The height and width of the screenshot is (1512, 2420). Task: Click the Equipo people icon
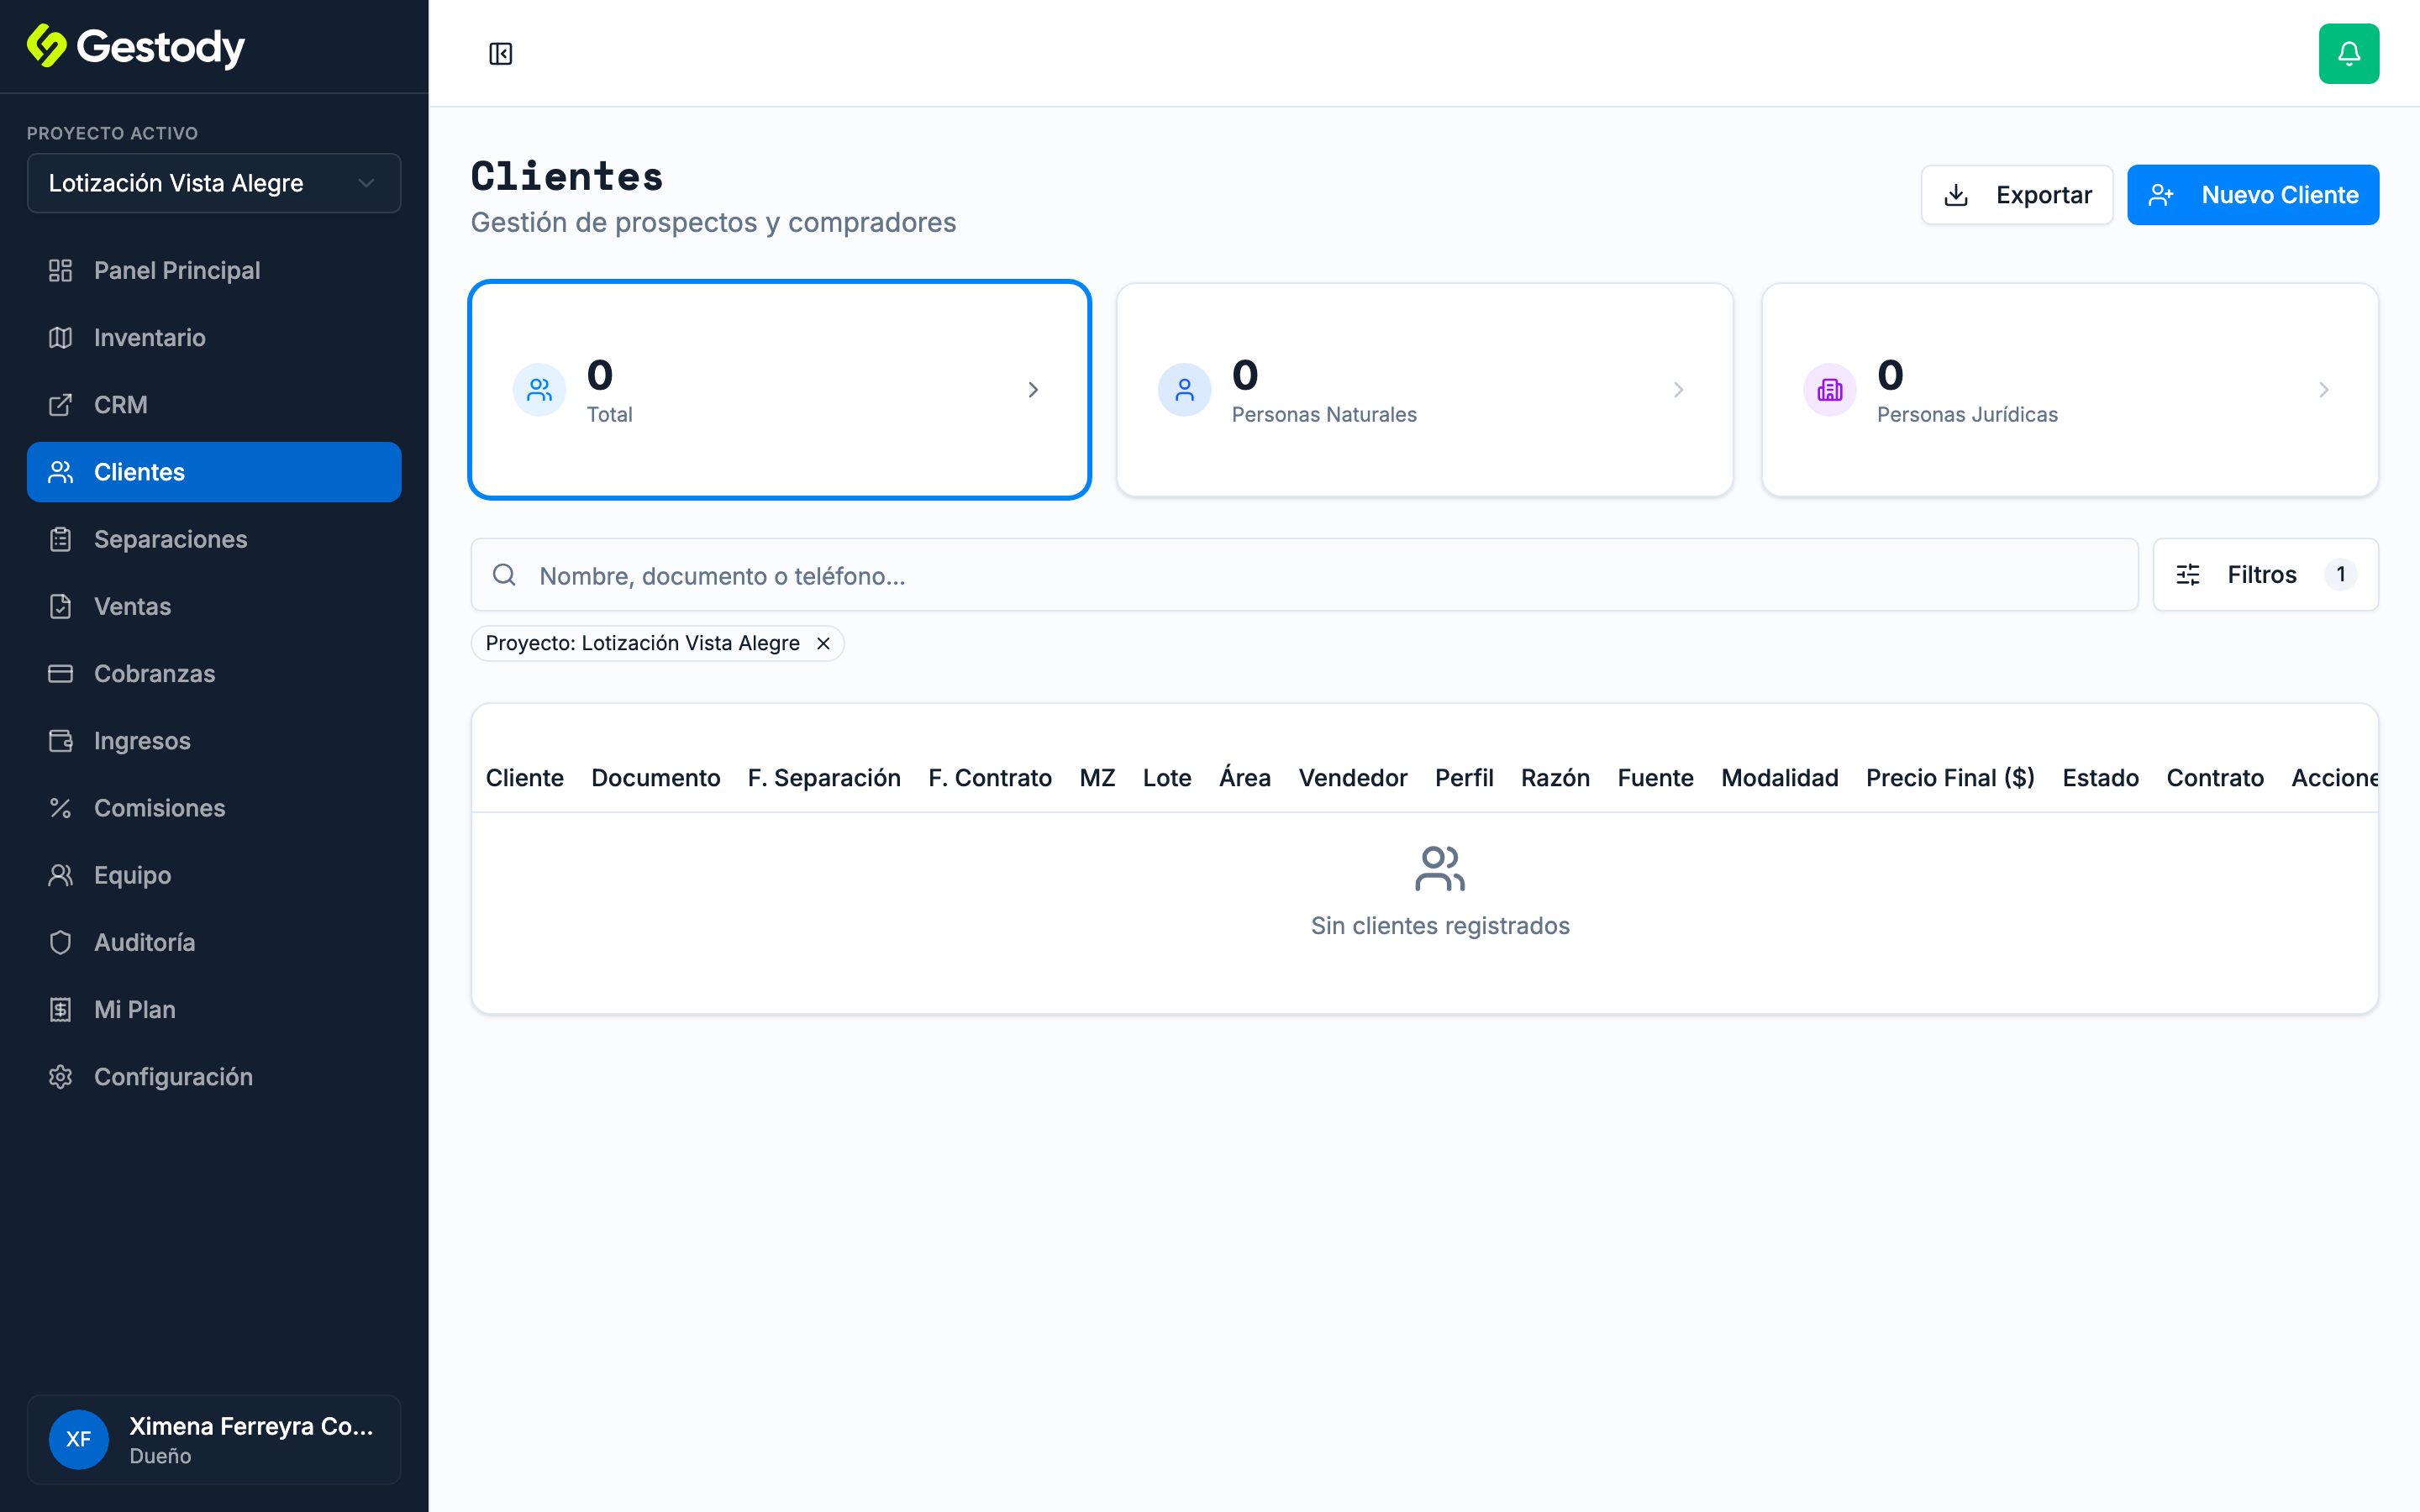60,875
